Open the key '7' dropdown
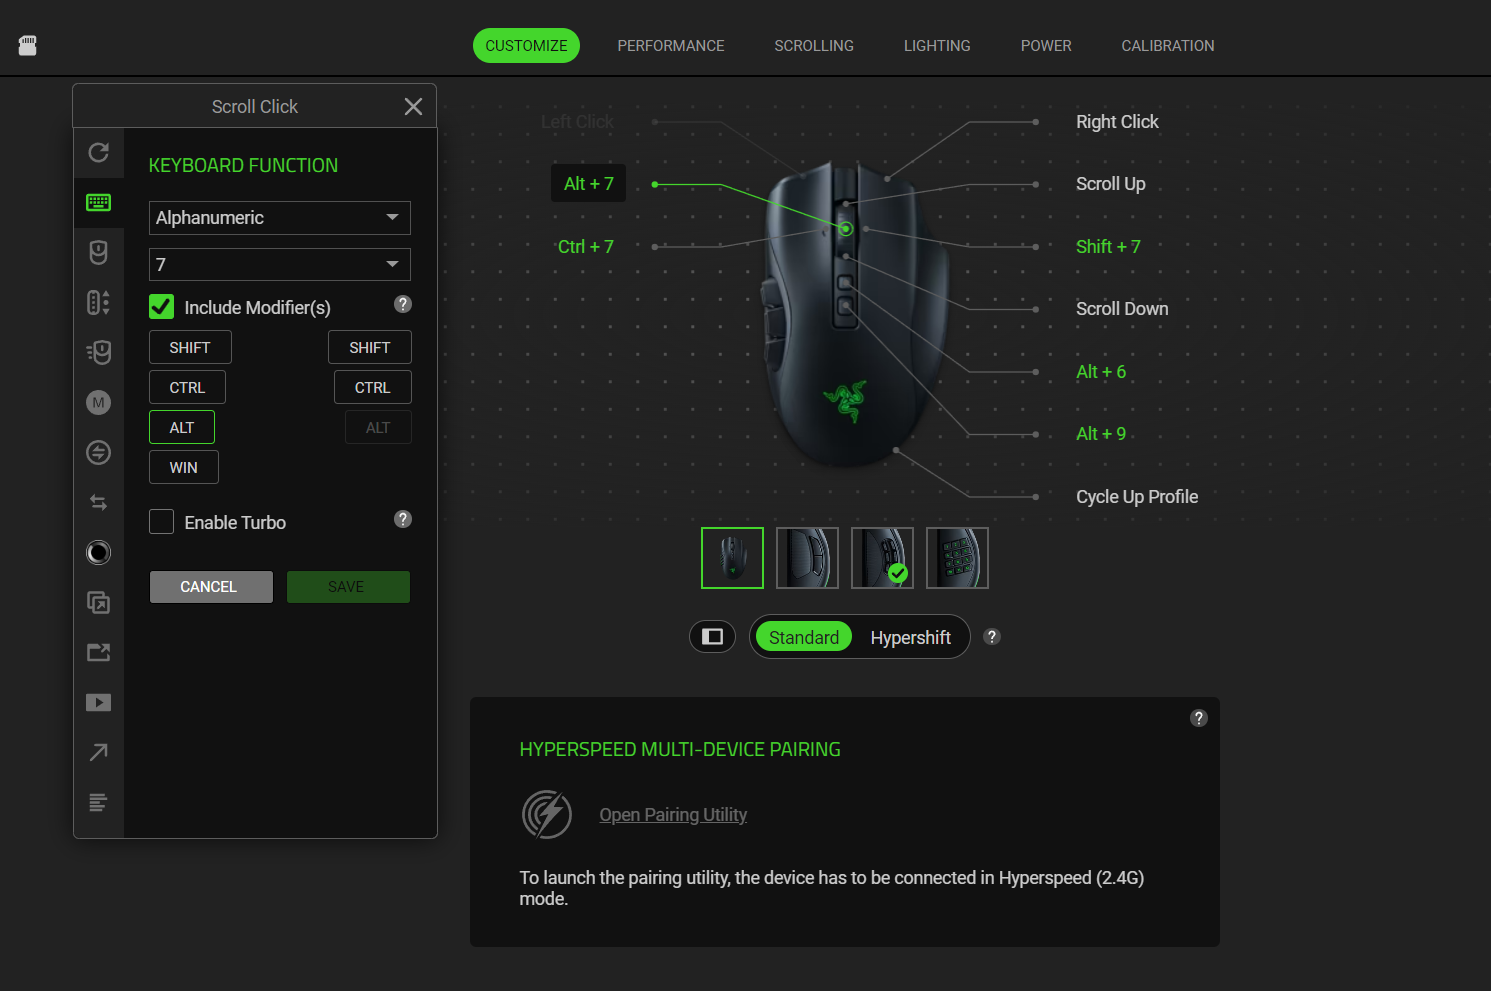The width and height of the screenshot is (1491, 991). pyautogui.click(x=280, y=264)
